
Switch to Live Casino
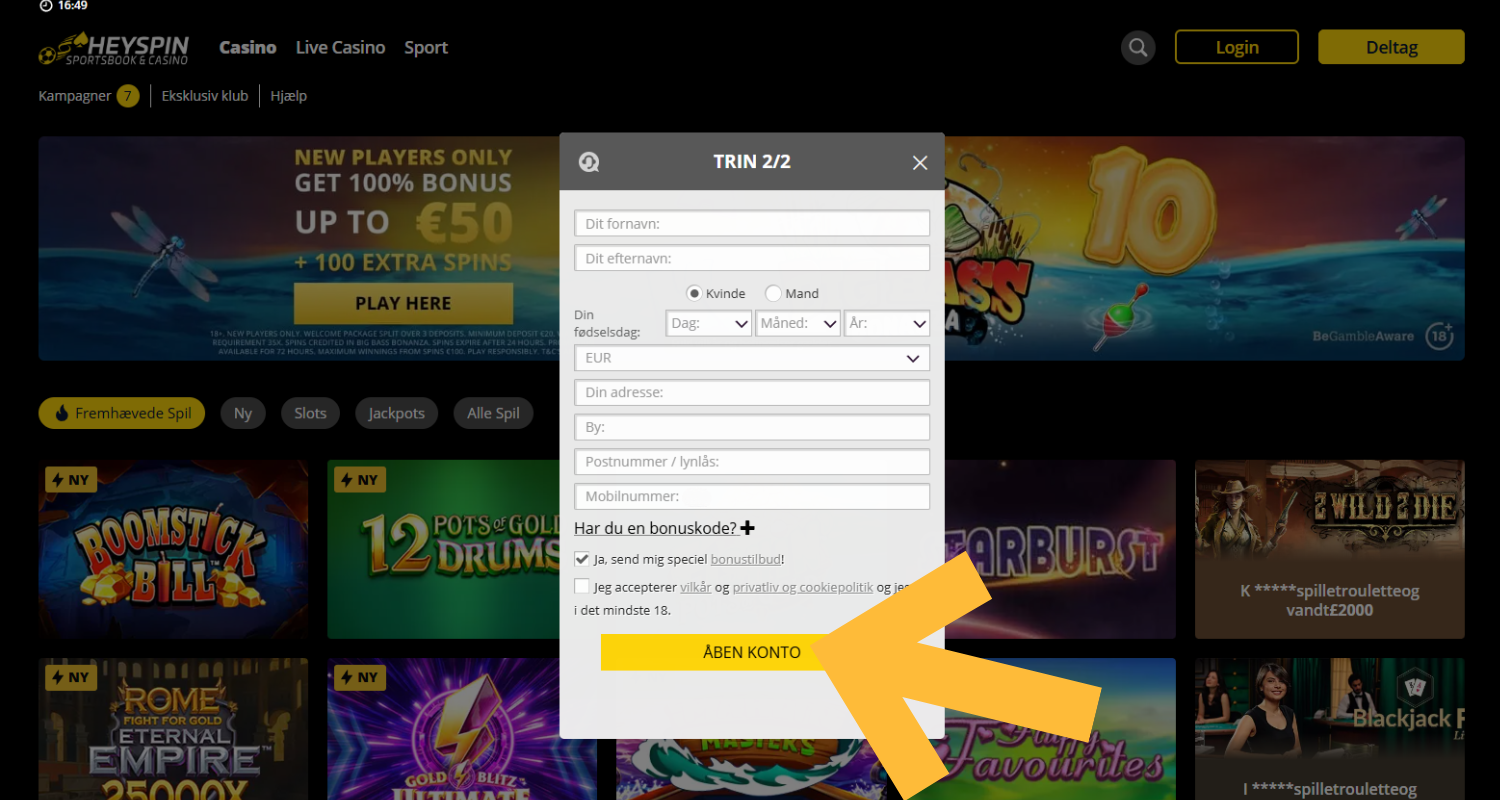point(340,47)
